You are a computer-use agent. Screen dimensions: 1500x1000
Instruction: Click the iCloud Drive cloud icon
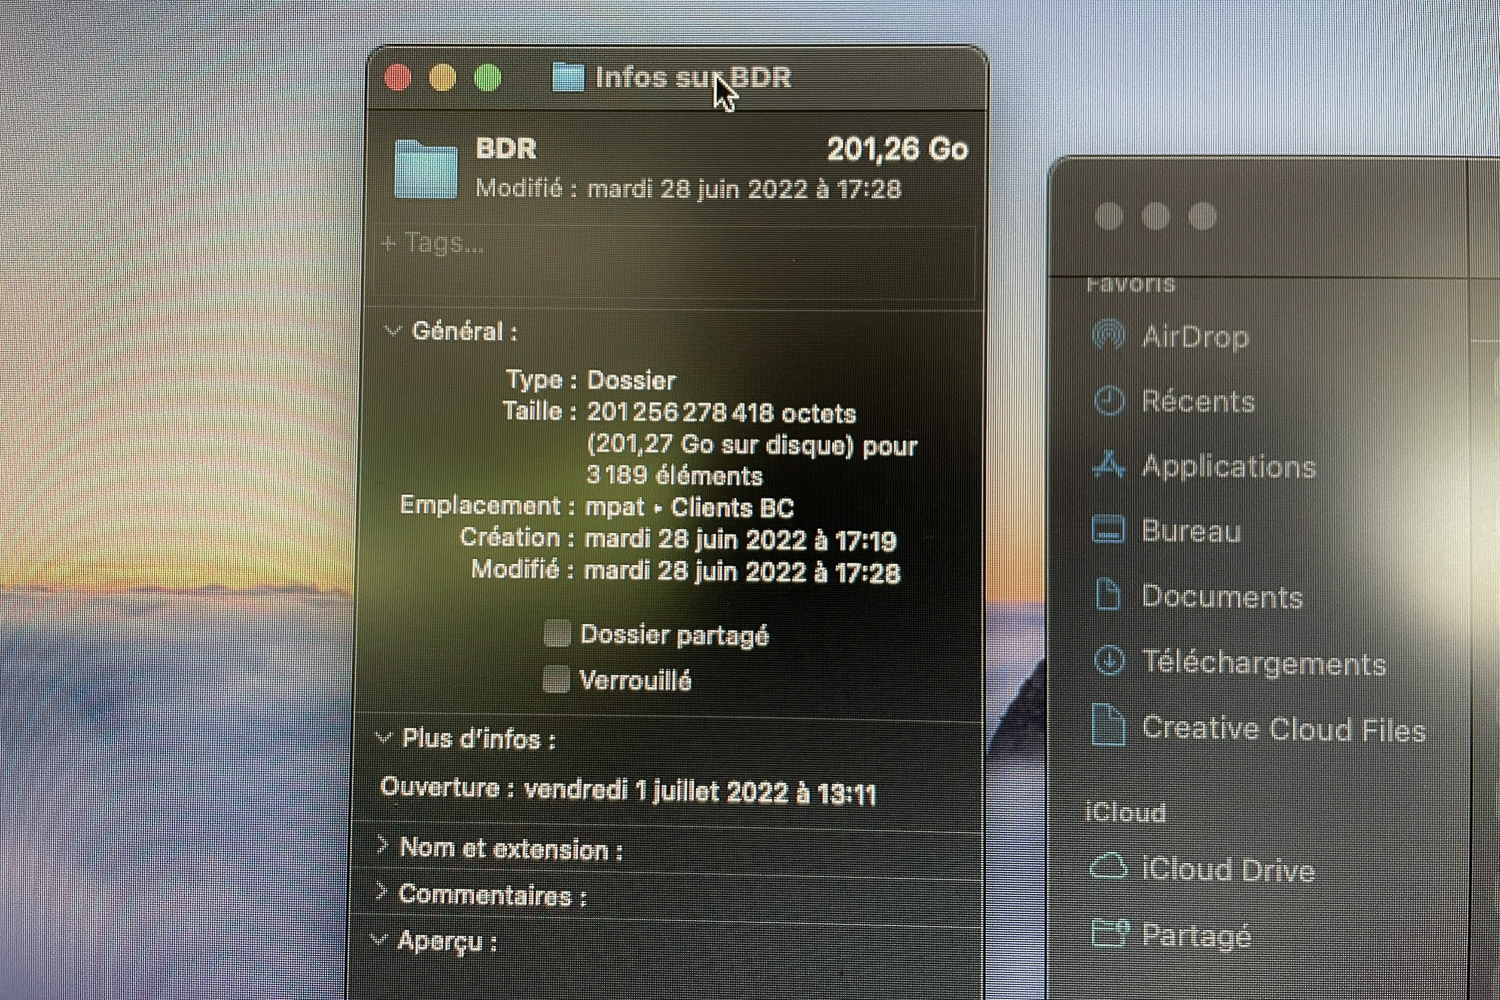[x=1108, y=867]
